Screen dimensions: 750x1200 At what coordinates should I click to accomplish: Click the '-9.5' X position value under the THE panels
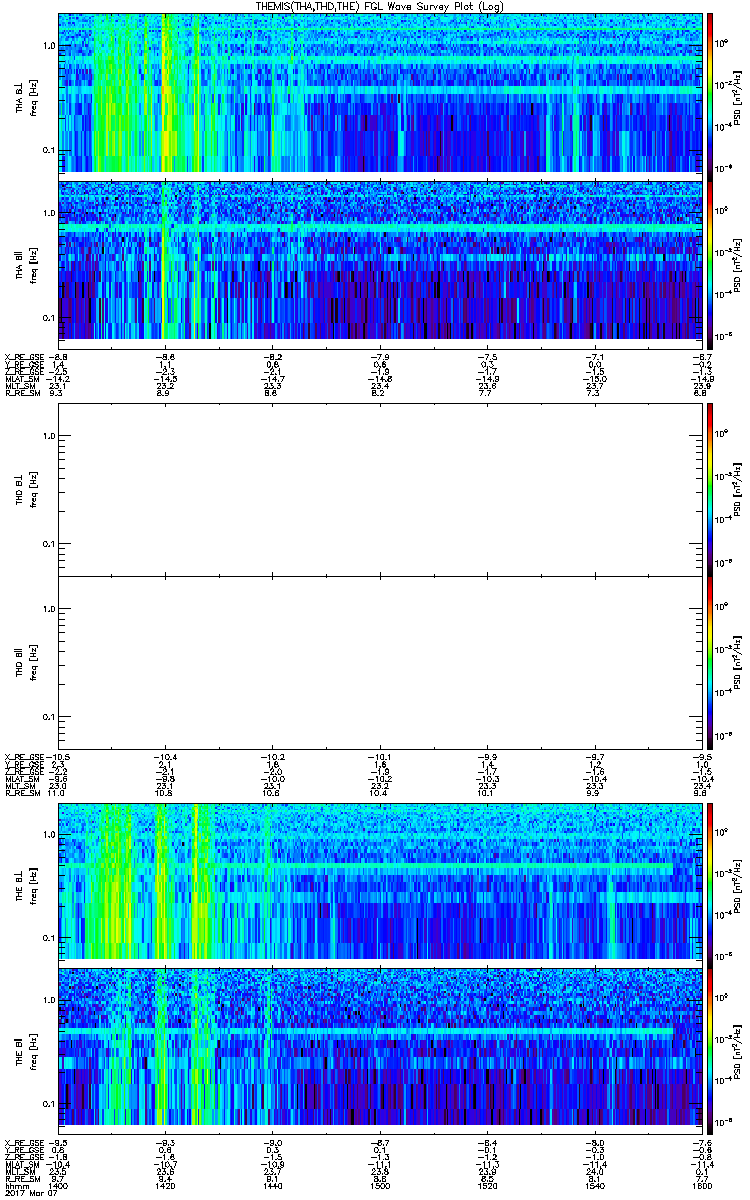58,1142
